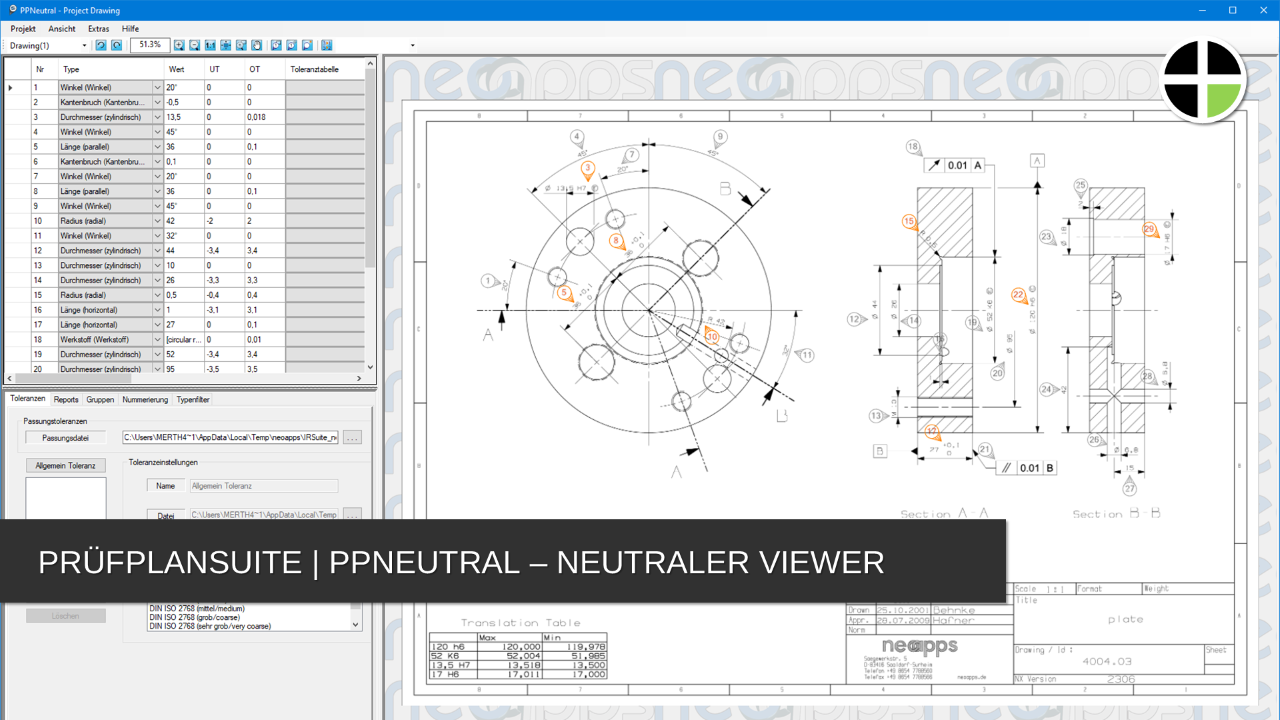The height and width of the screenshot is (720, 1280).
Task: Select DIN ISO 2768 (mittel/medium) entry
Action: coord(197,608)
